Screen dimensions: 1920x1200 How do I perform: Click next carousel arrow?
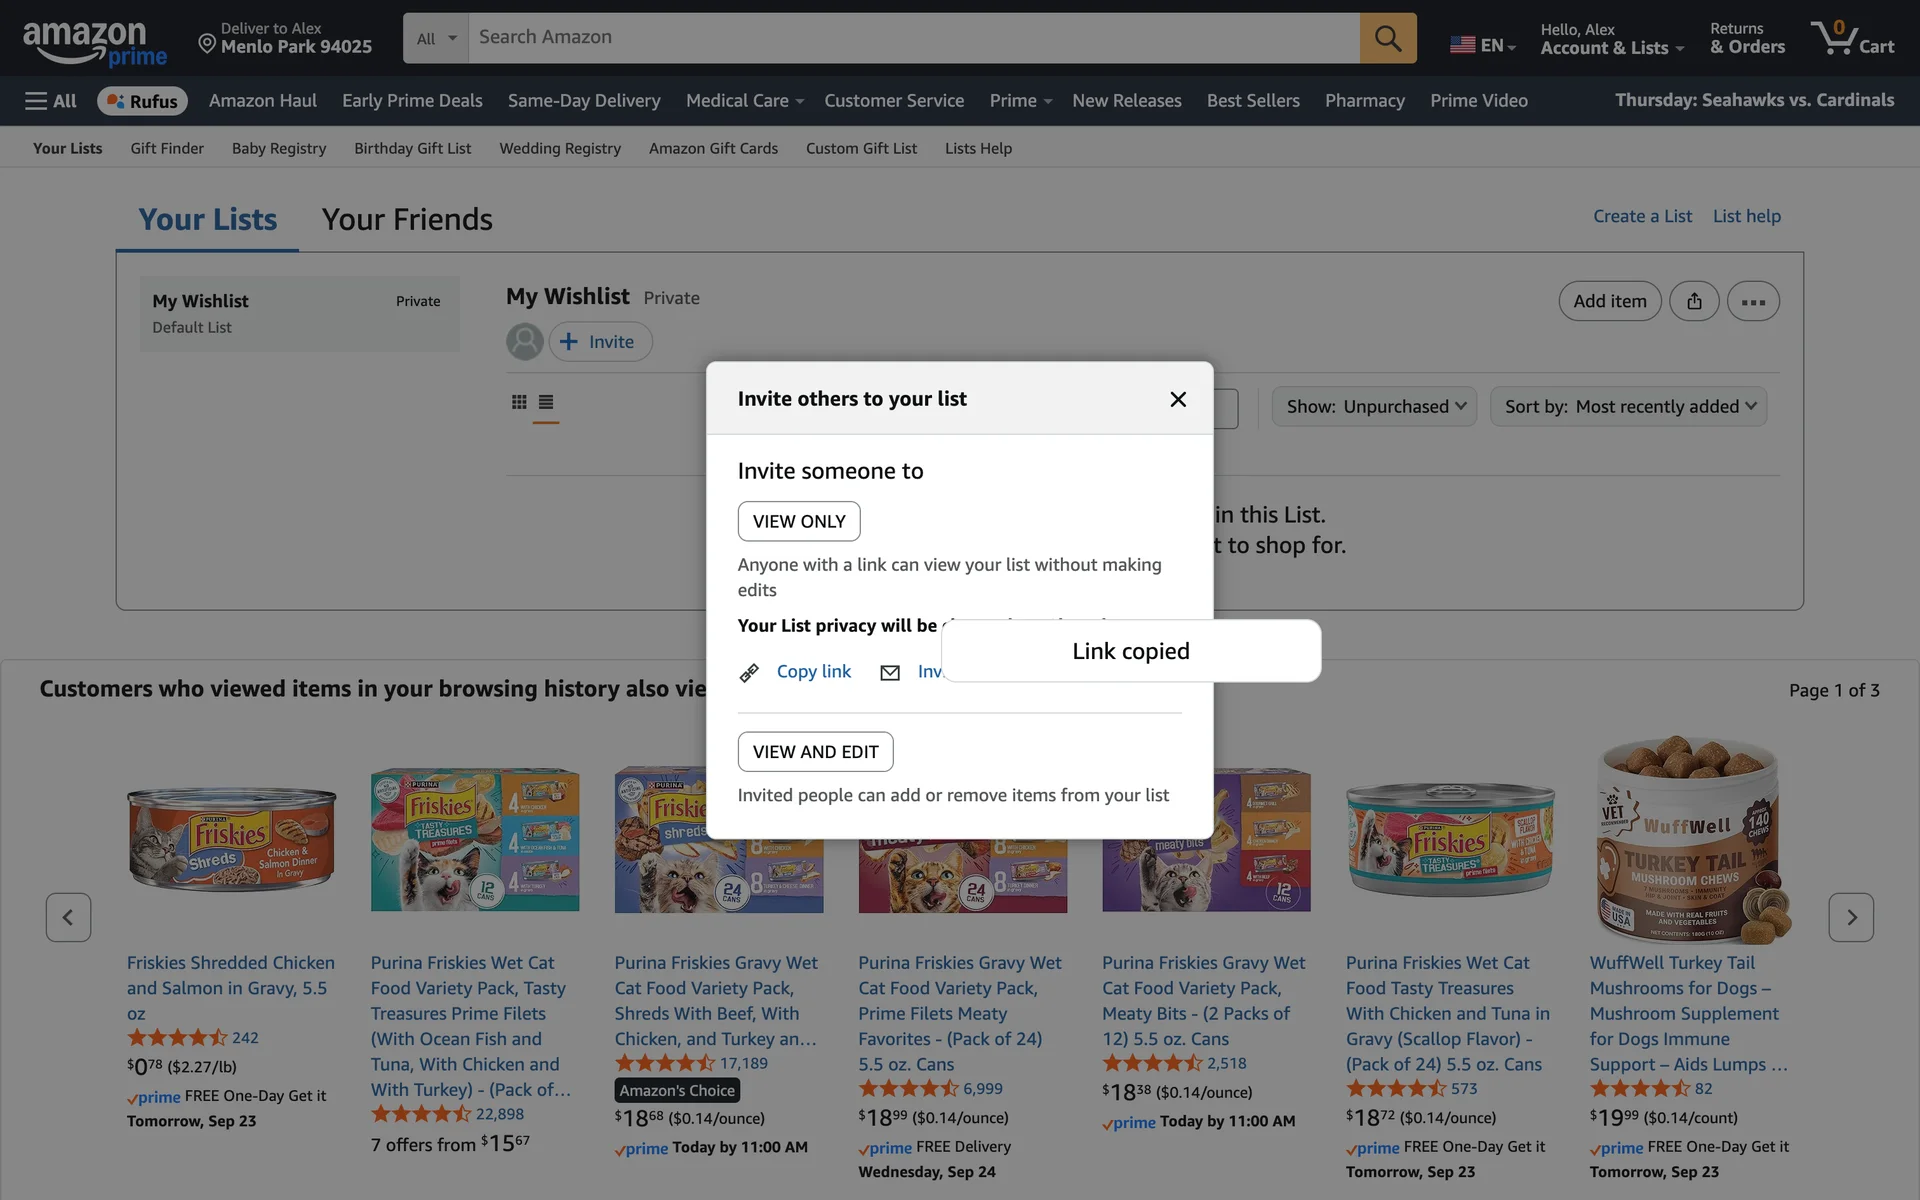[x=1850, y=917]
